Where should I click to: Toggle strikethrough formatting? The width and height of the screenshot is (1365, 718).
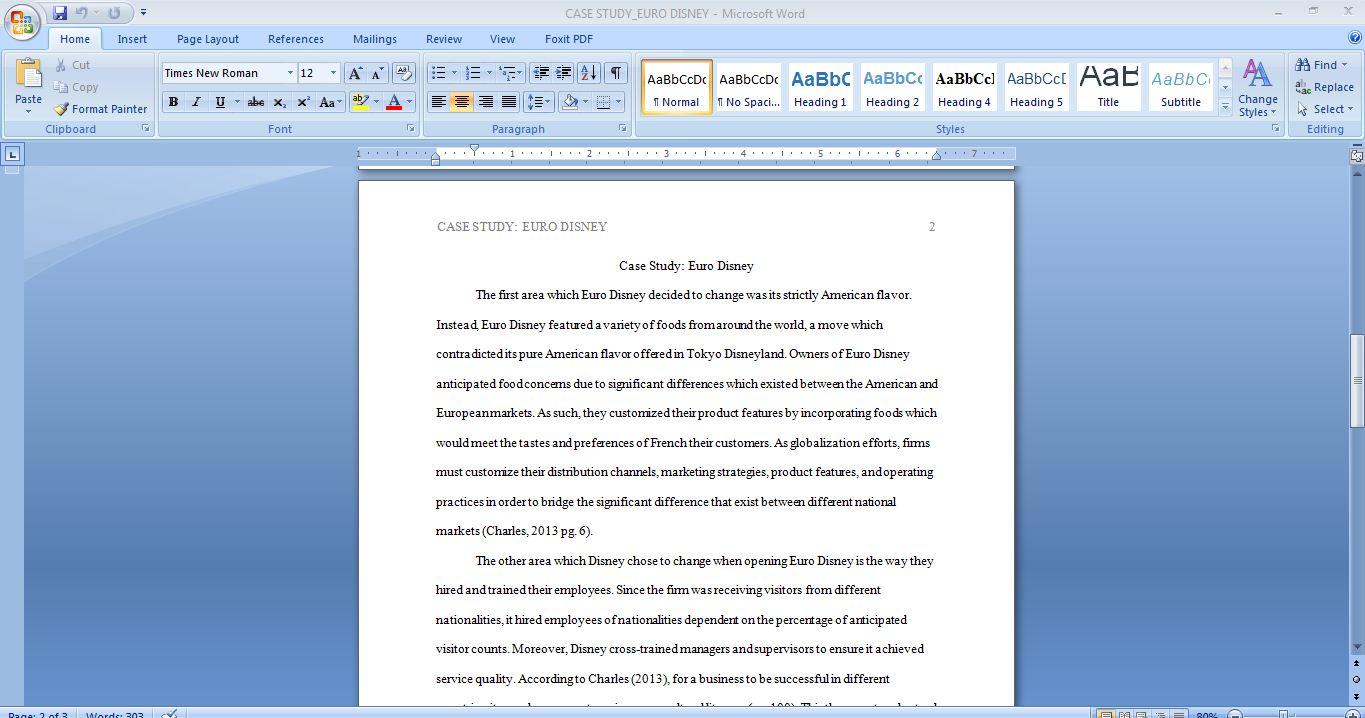coord(255,102)
